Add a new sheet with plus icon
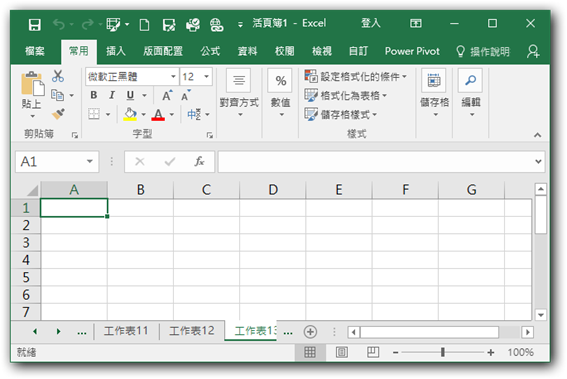567x379 pixels. click(310, 332)
